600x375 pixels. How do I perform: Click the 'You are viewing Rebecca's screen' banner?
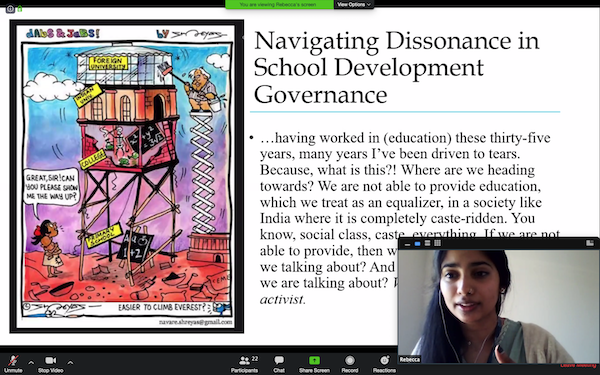pos(279,5)
